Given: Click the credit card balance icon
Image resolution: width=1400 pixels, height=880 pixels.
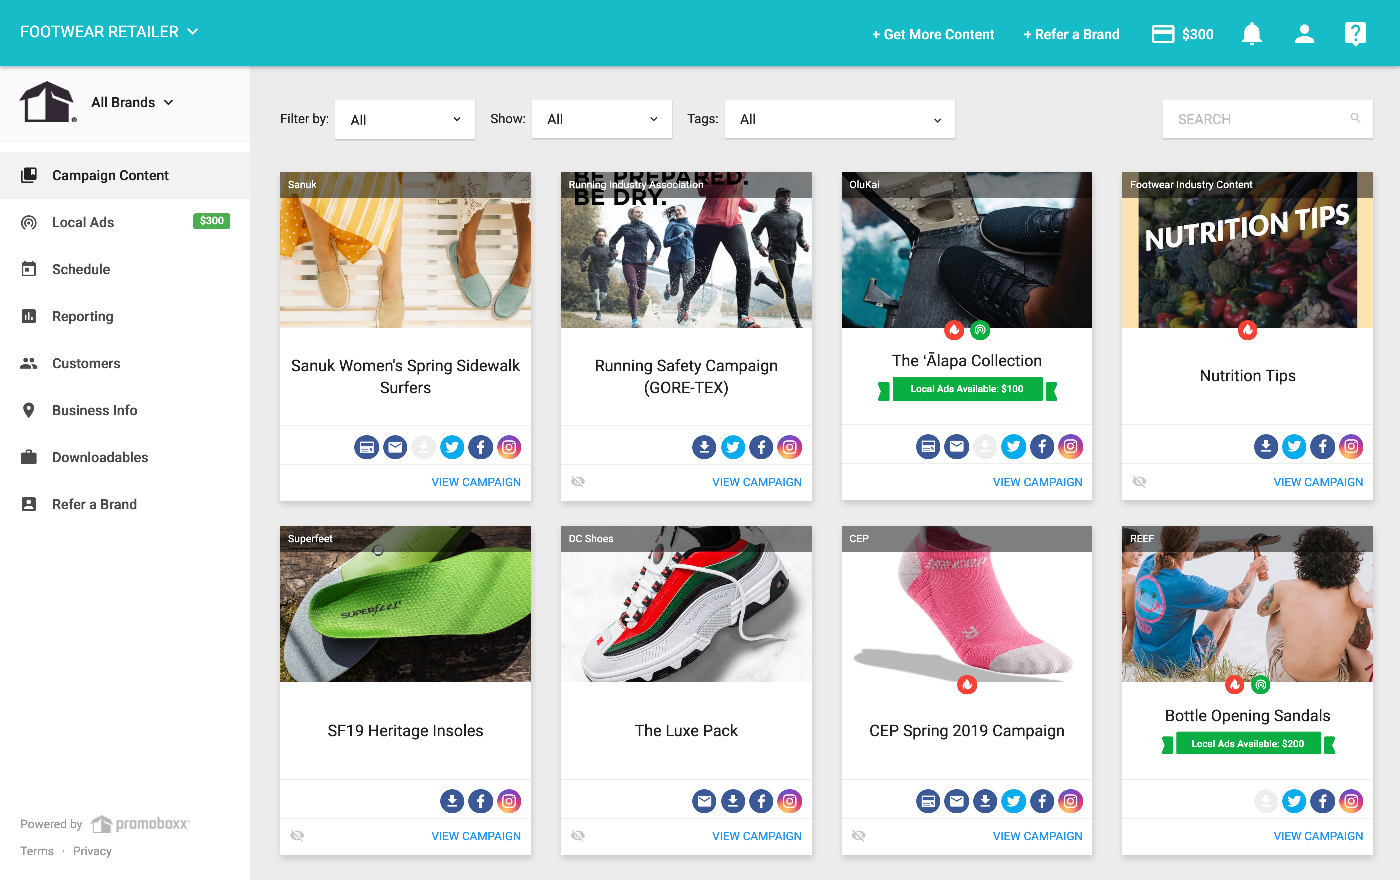Looking at the screenshot, I should click(x=1163, y=34).
